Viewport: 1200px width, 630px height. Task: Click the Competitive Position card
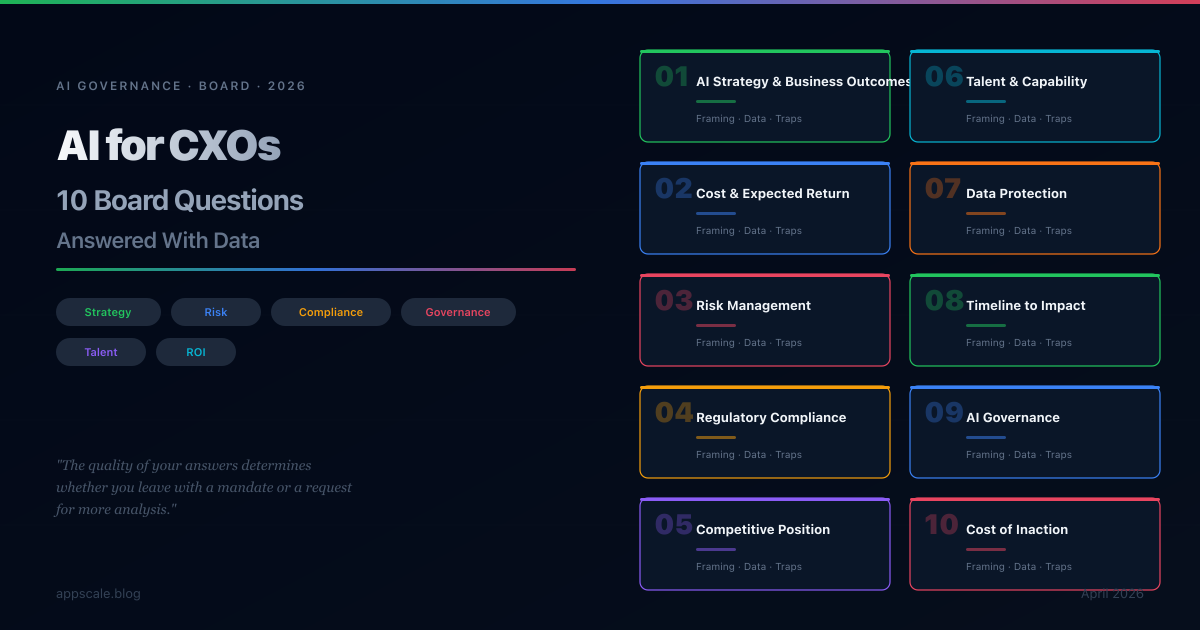(x=765, y=545)
